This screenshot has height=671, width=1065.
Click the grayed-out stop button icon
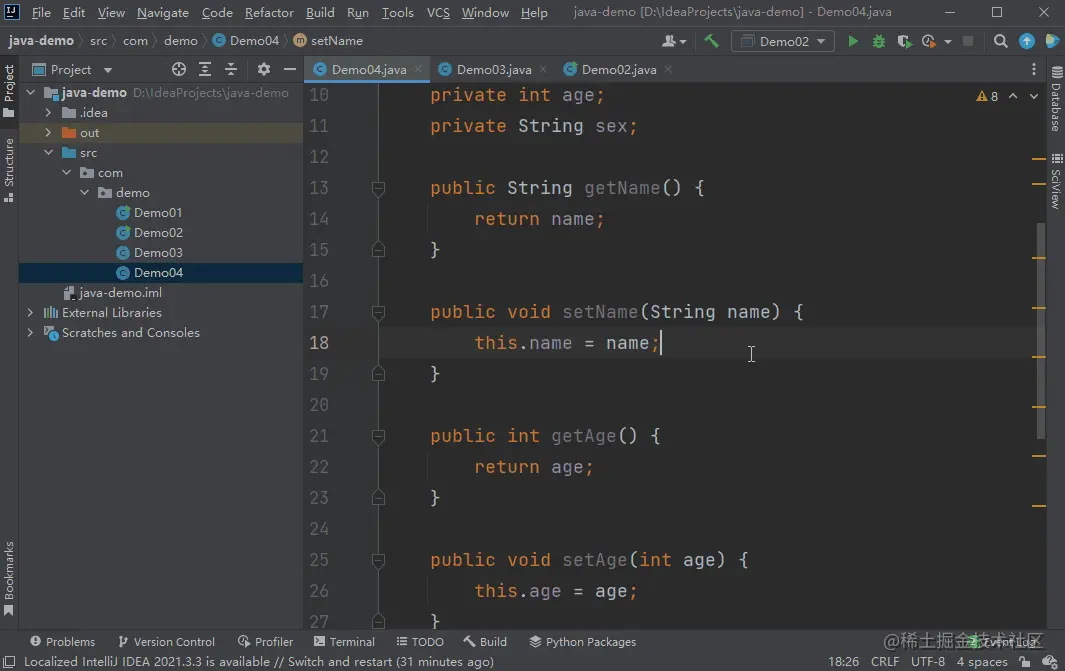pos(968,41)
